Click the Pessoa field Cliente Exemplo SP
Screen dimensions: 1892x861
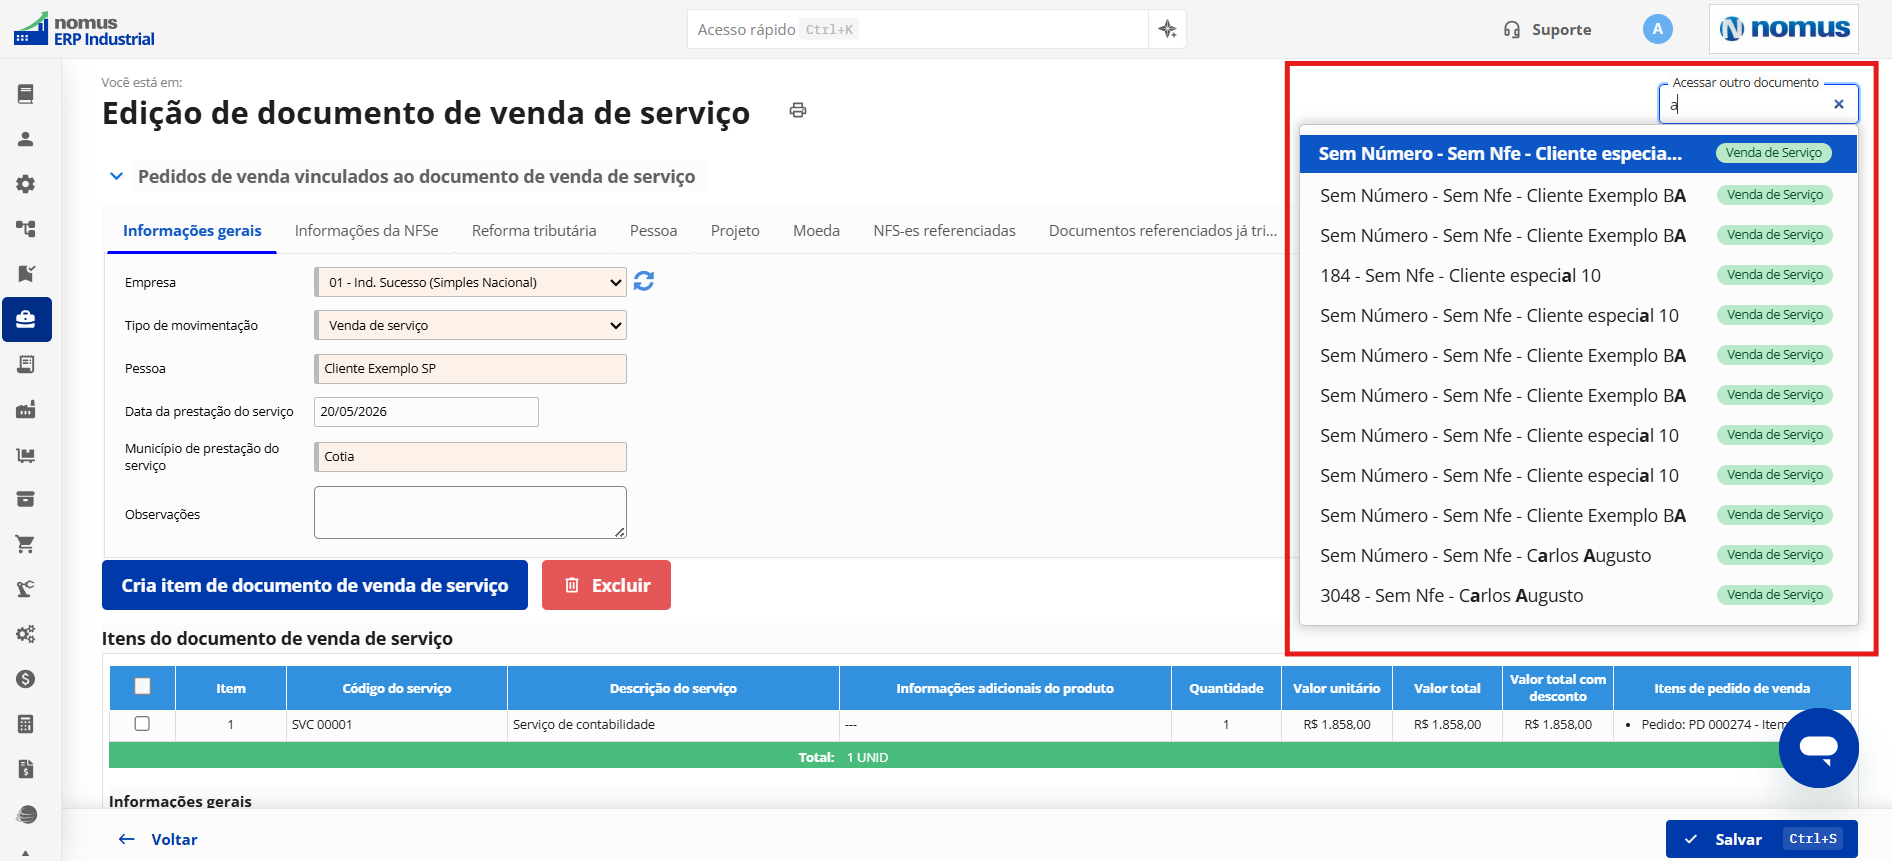pos(470,368)
